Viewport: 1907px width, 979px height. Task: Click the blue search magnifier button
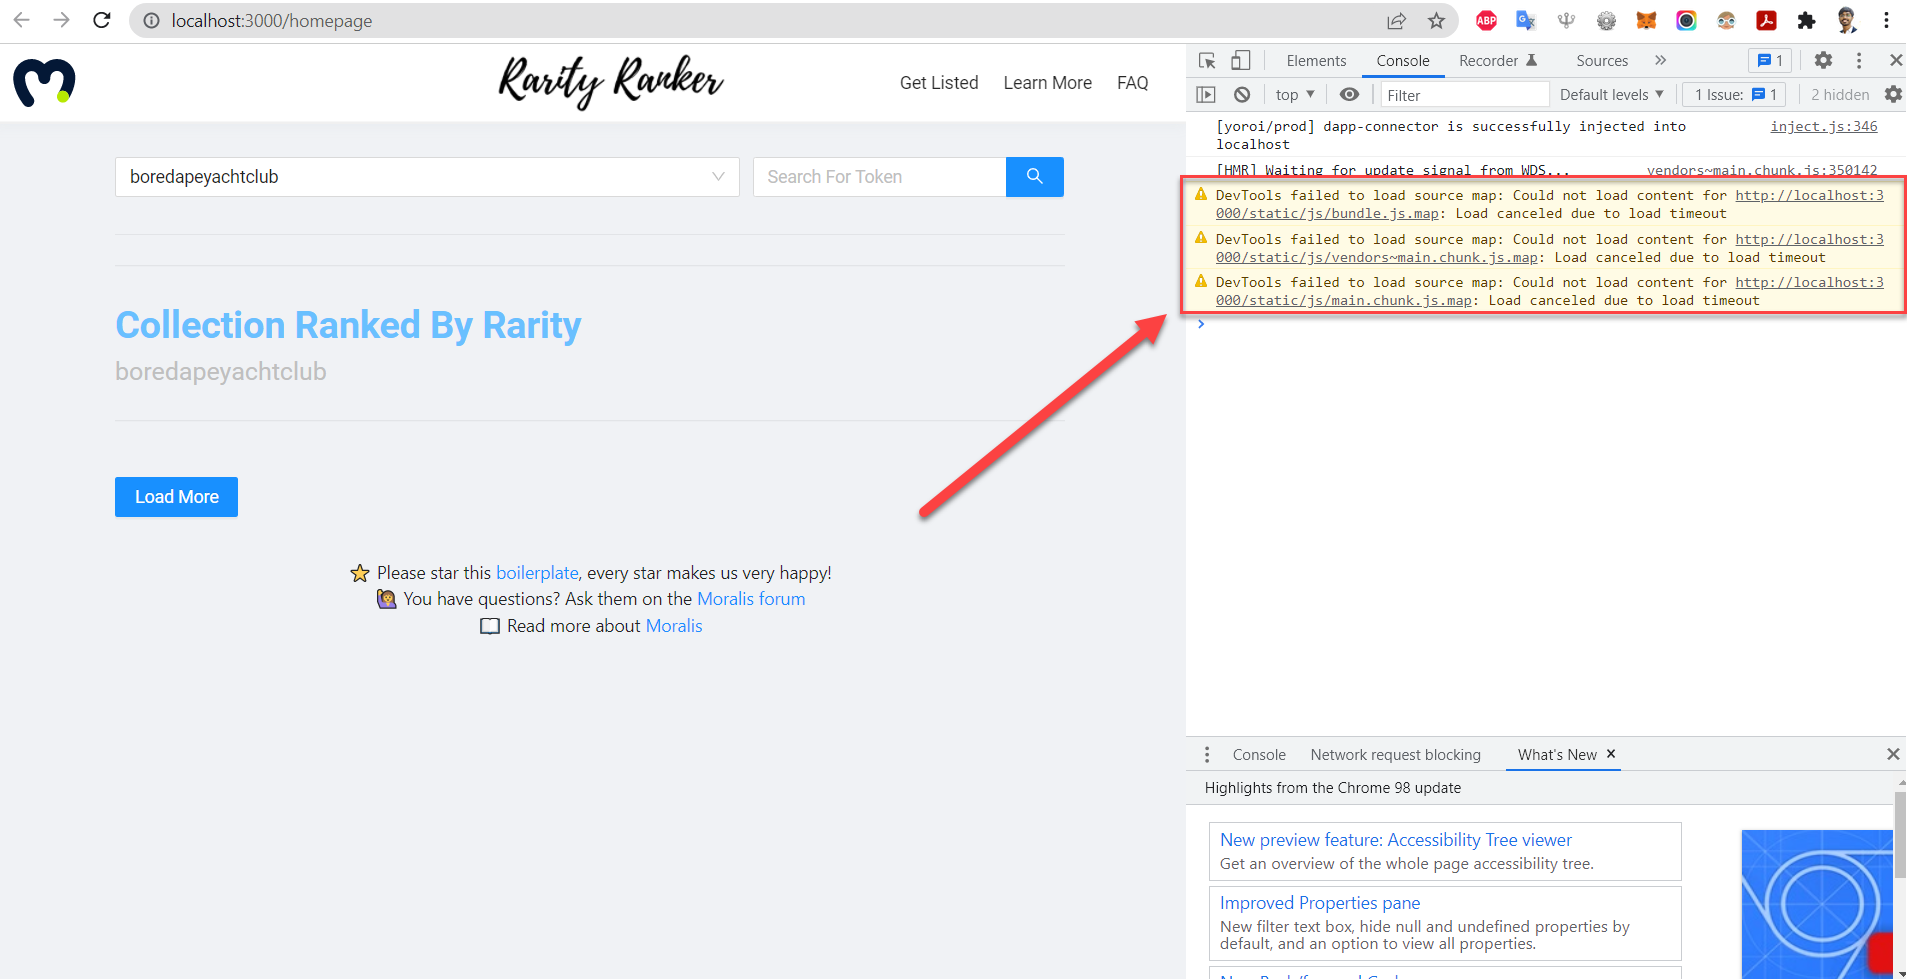[x=1034, y=177]
